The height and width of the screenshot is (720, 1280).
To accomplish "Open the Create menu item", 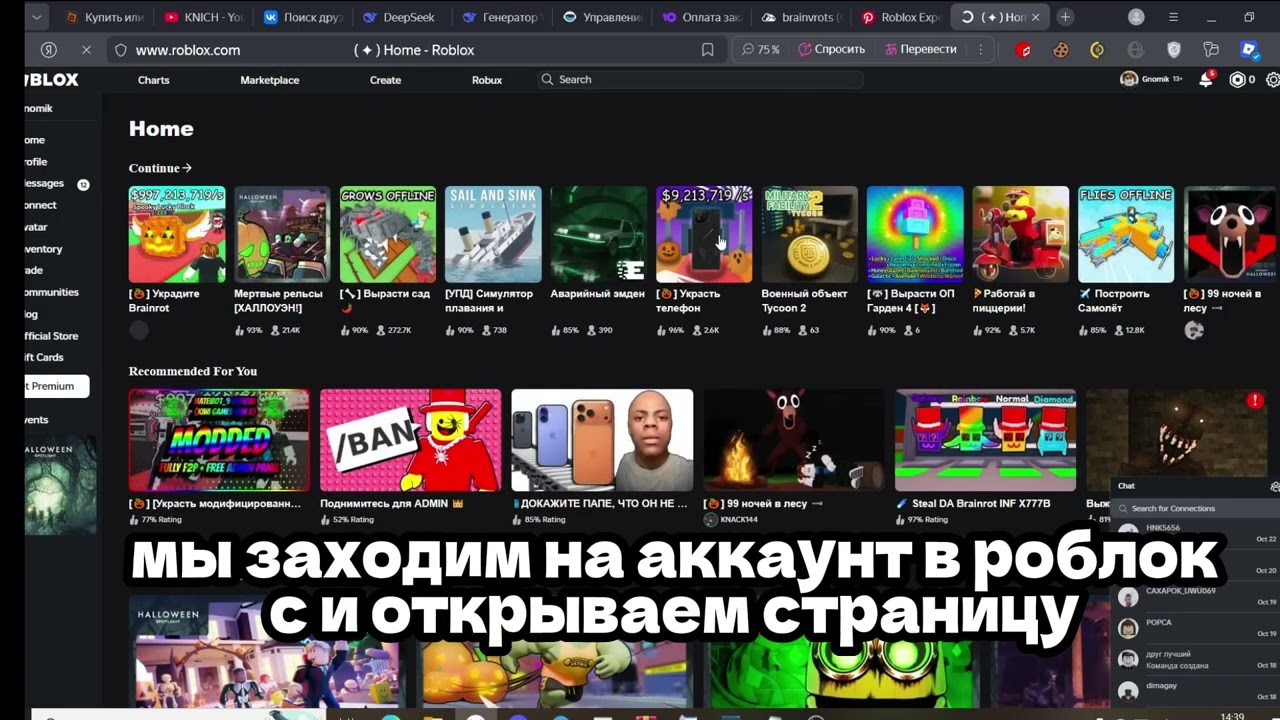I will tap(385, 80).
